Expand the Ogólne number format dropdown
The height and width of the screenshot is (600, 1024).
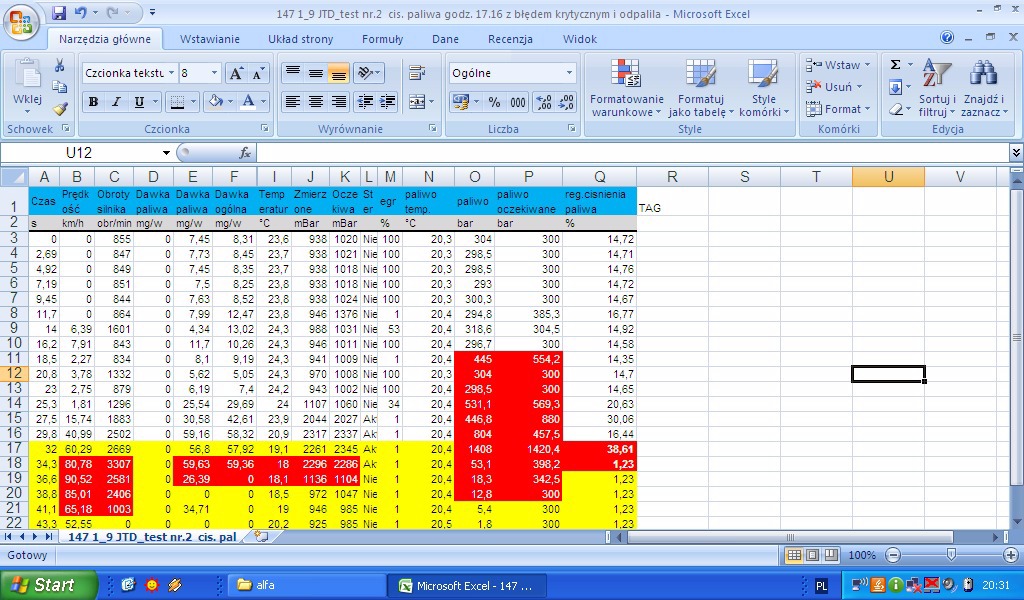(x=570, y=74)
